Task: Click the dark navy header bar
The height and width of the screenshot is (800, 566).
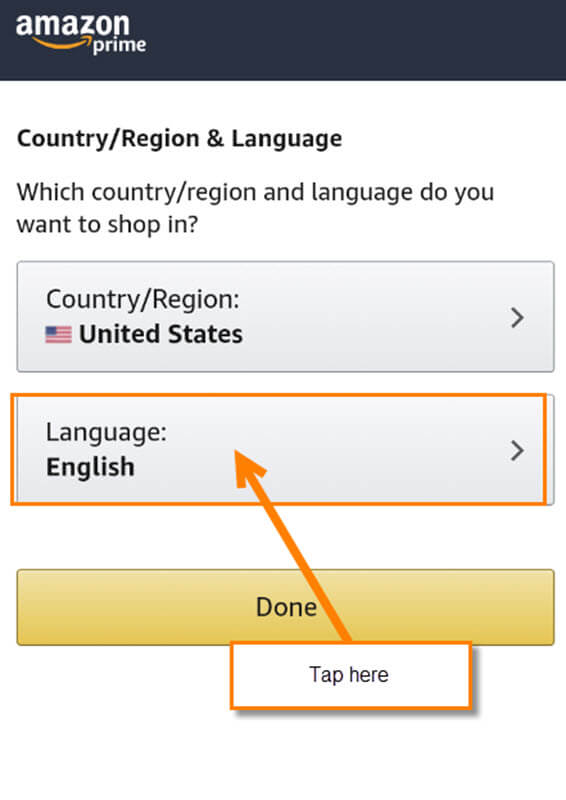Action: 283,40
